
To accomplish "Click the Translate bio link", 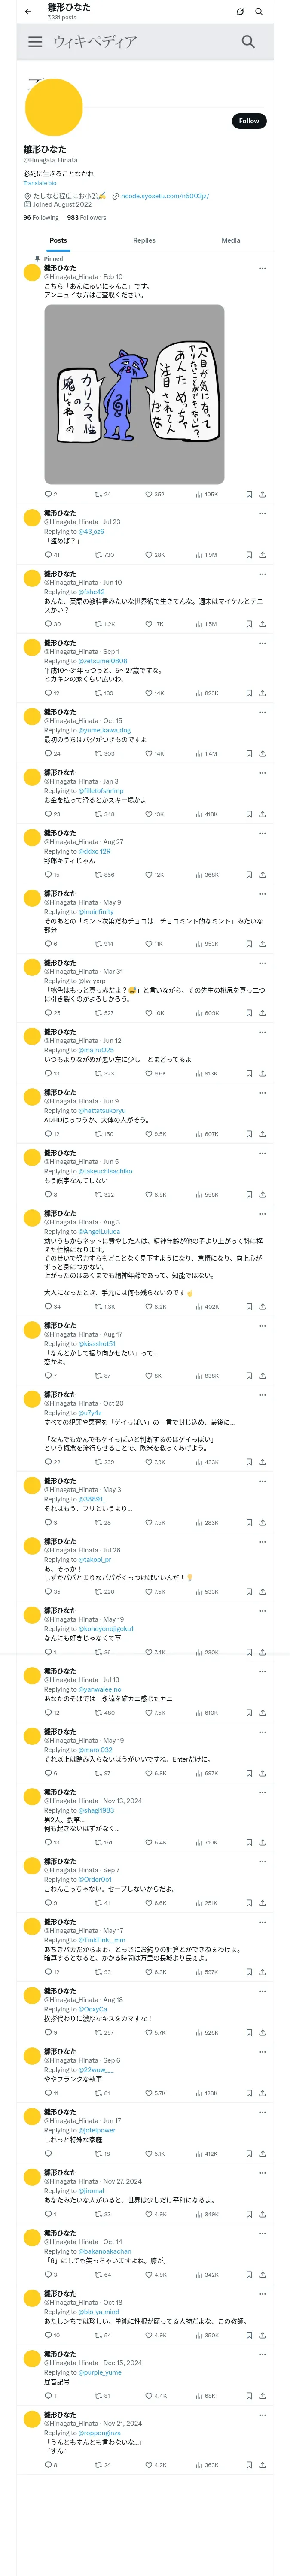I will [40, 183].
